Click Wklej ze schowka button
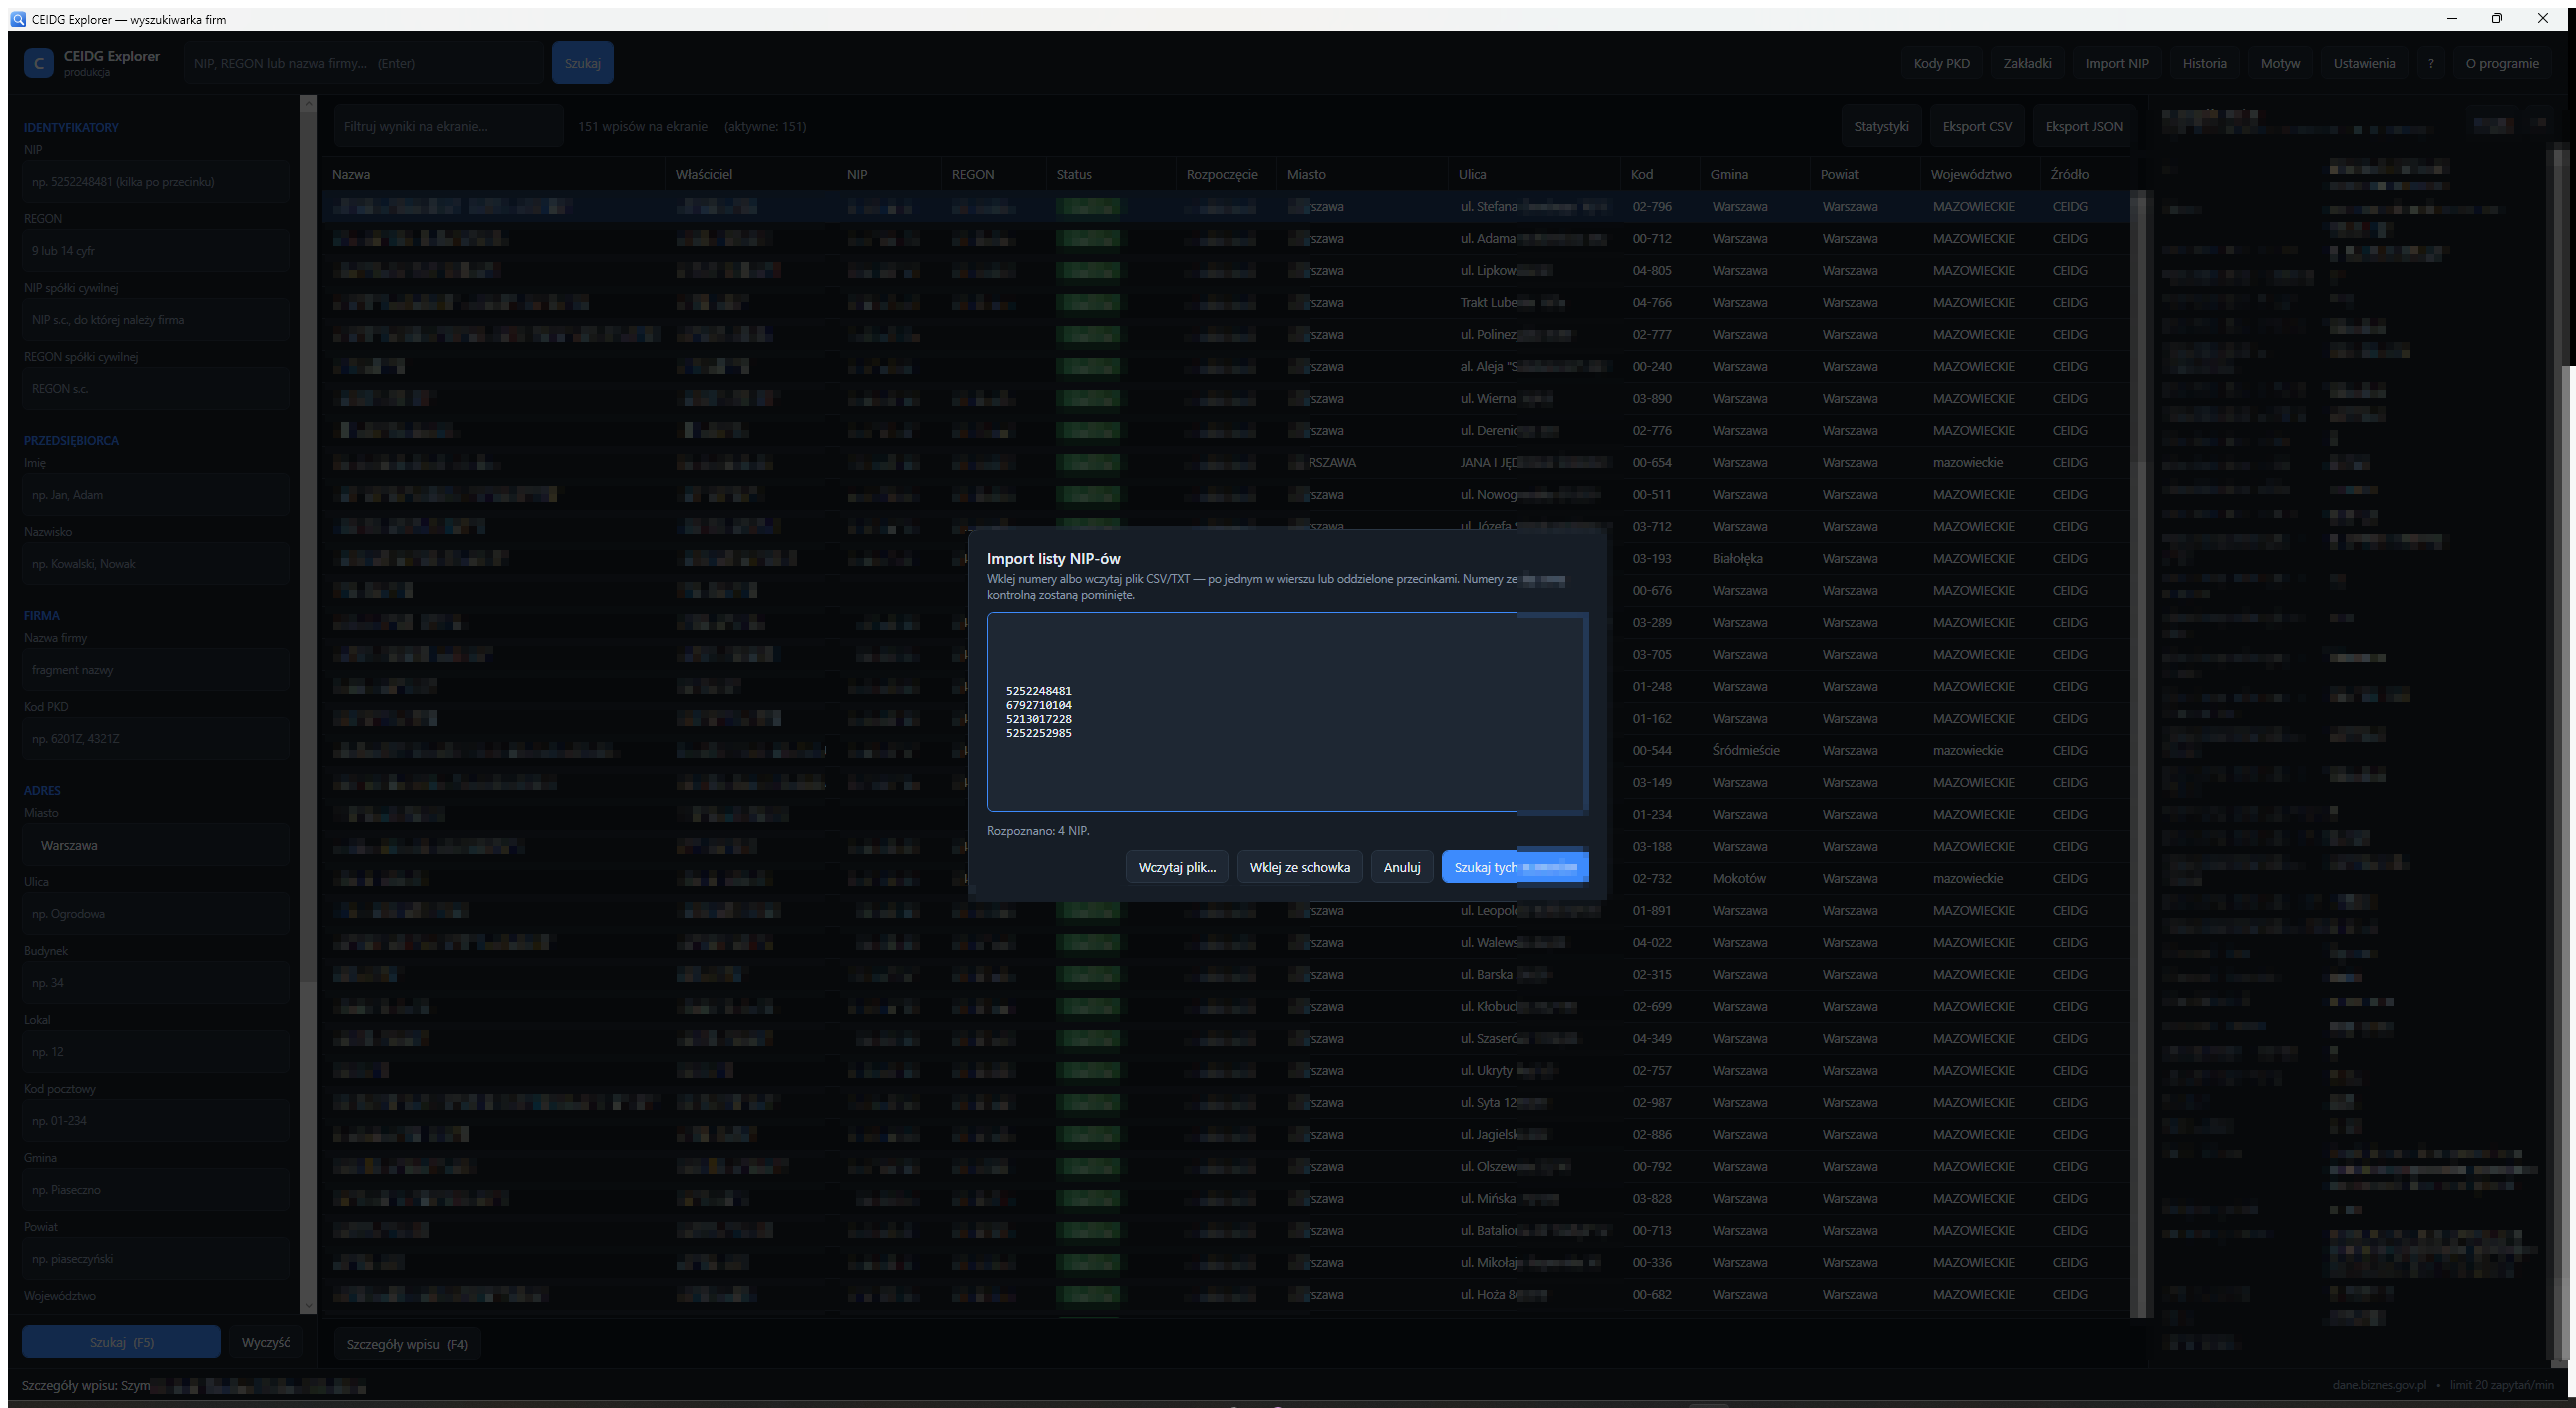The width and height of the screenshot is (2576, 1408). tap(1299, 867)
